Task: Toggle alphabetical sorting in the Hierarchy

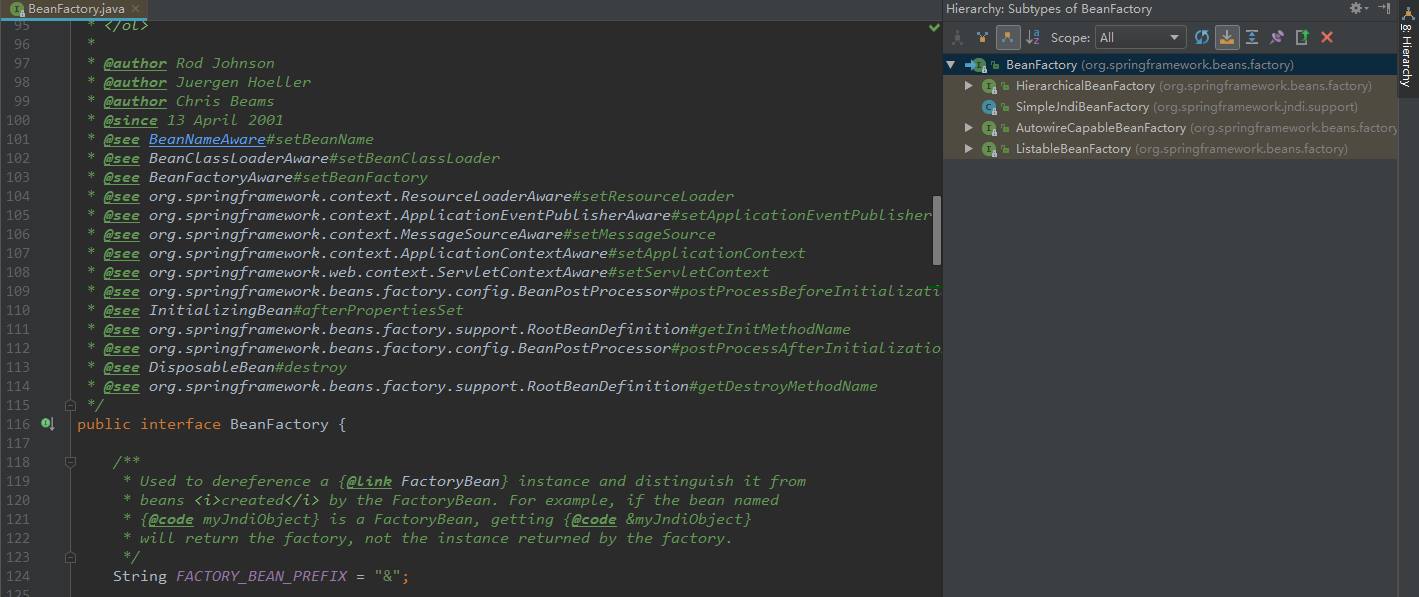Action: [1033, 38]
